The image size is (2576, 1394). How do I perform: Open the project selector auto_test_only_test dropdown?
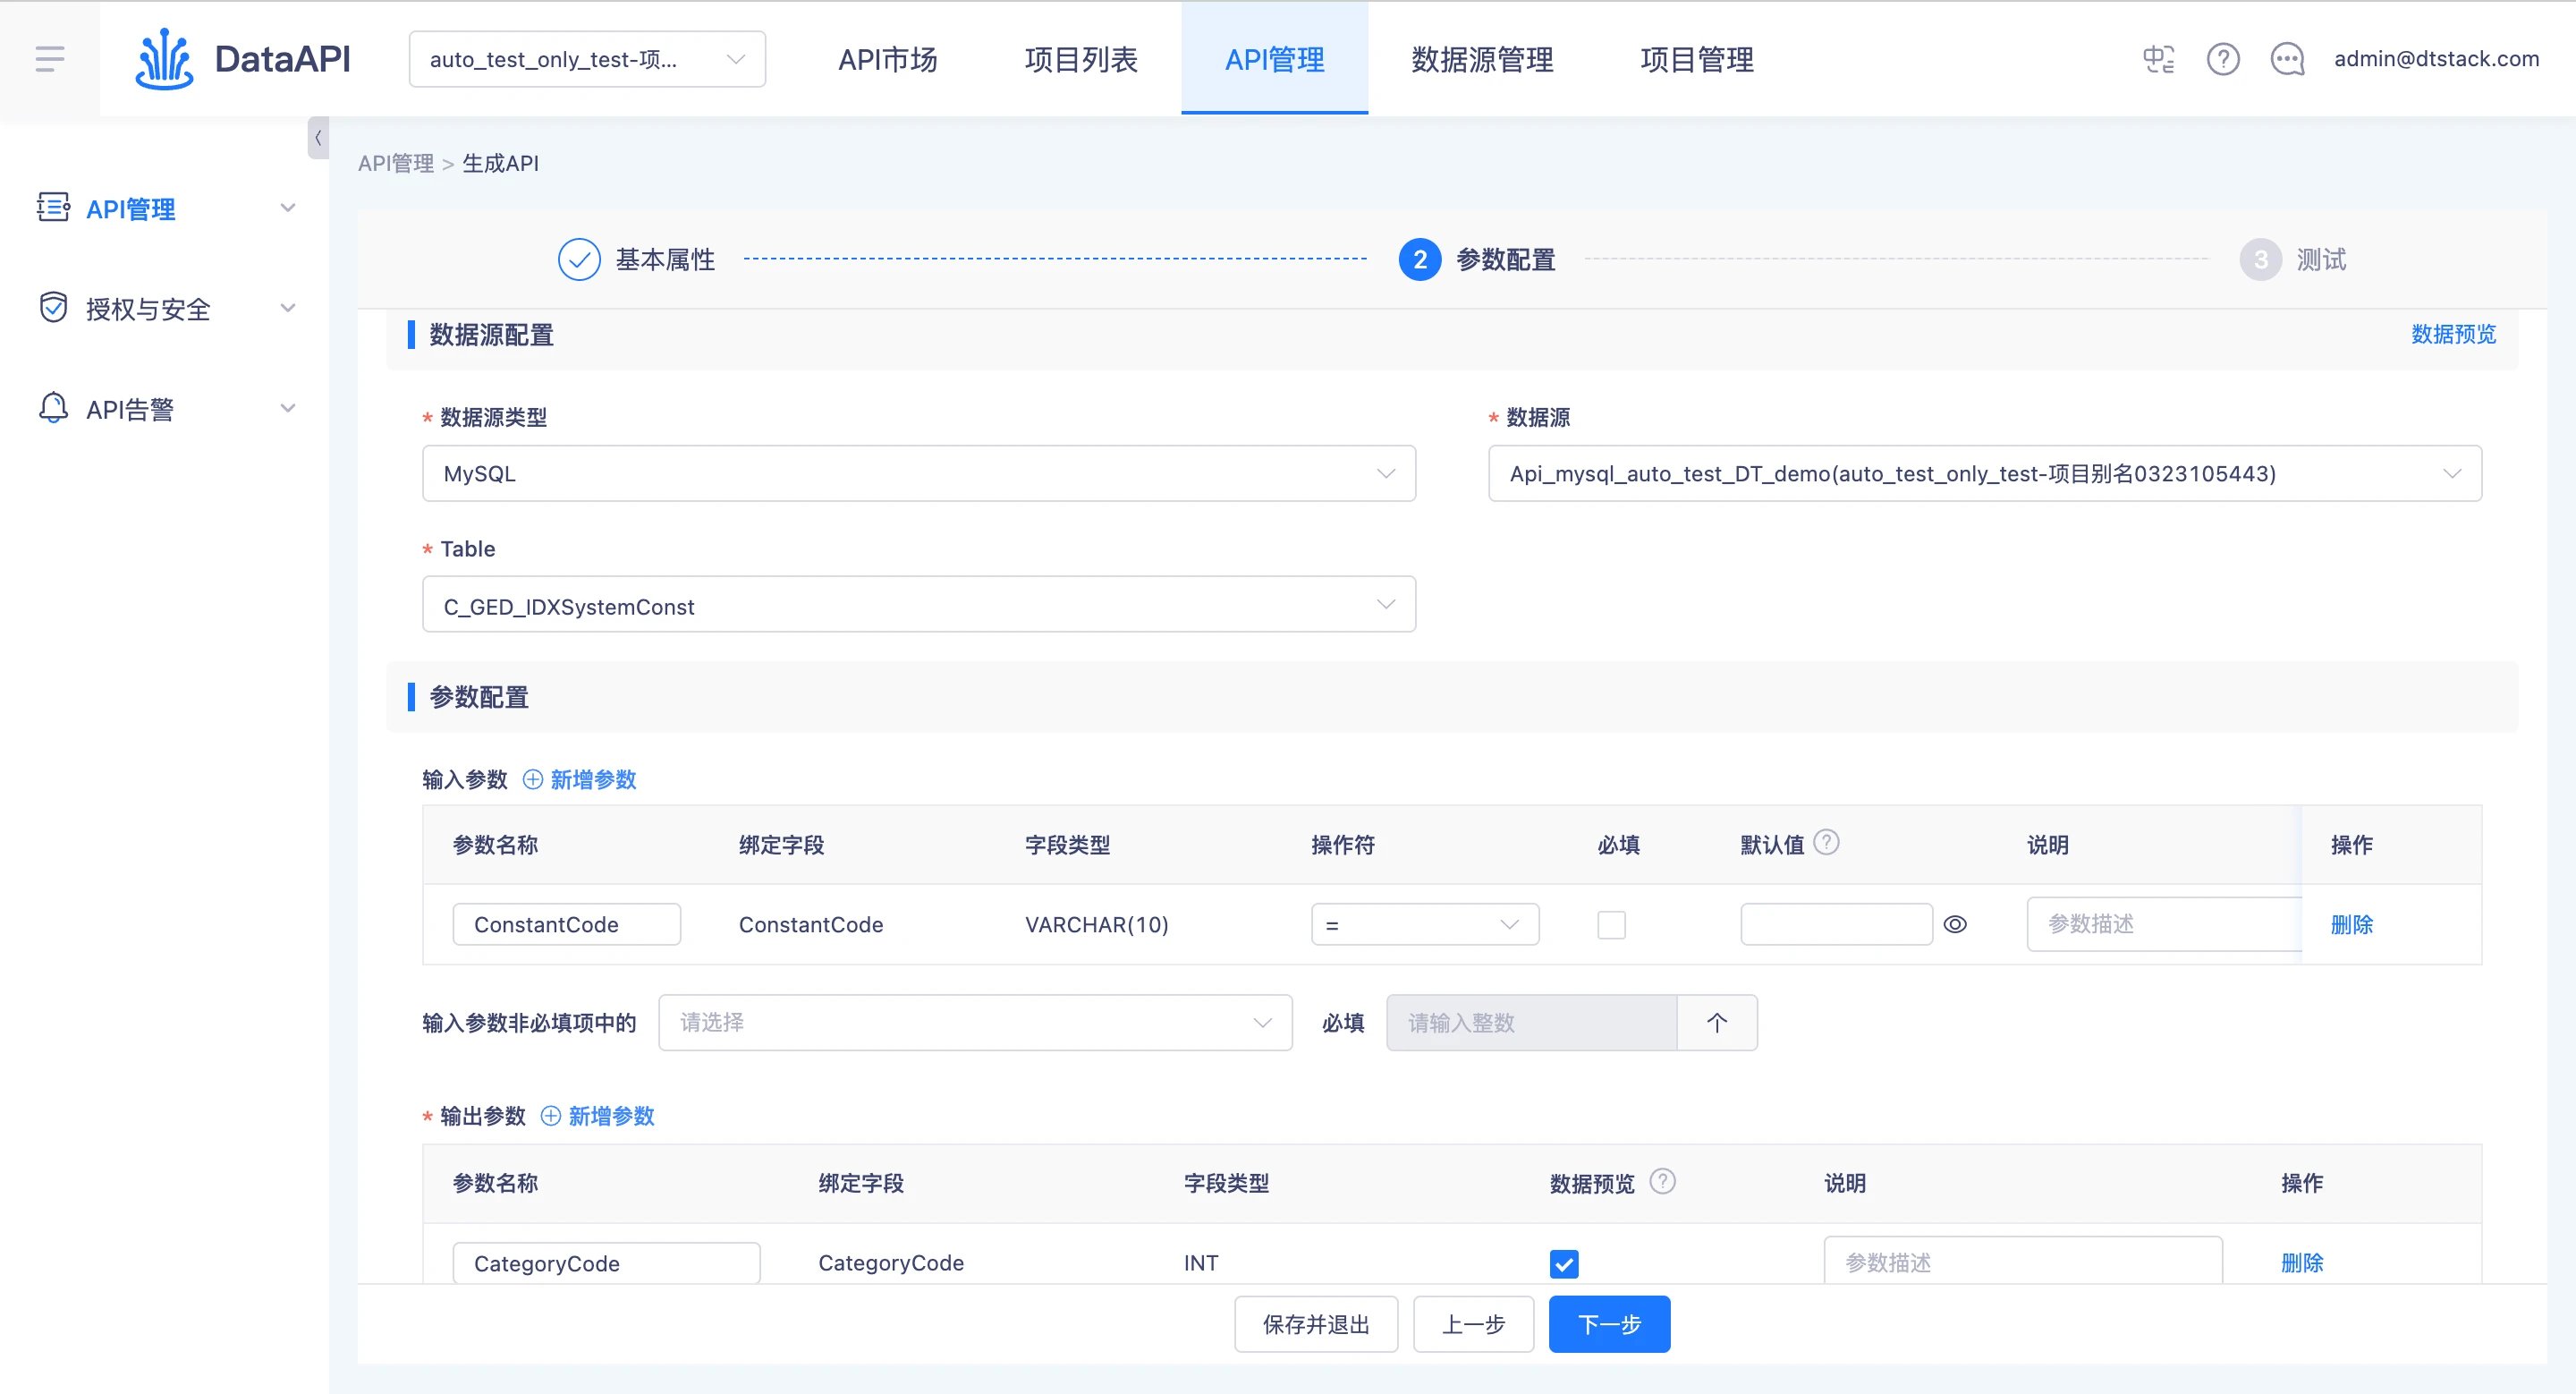pyautogui.click(x=587, y=59)
